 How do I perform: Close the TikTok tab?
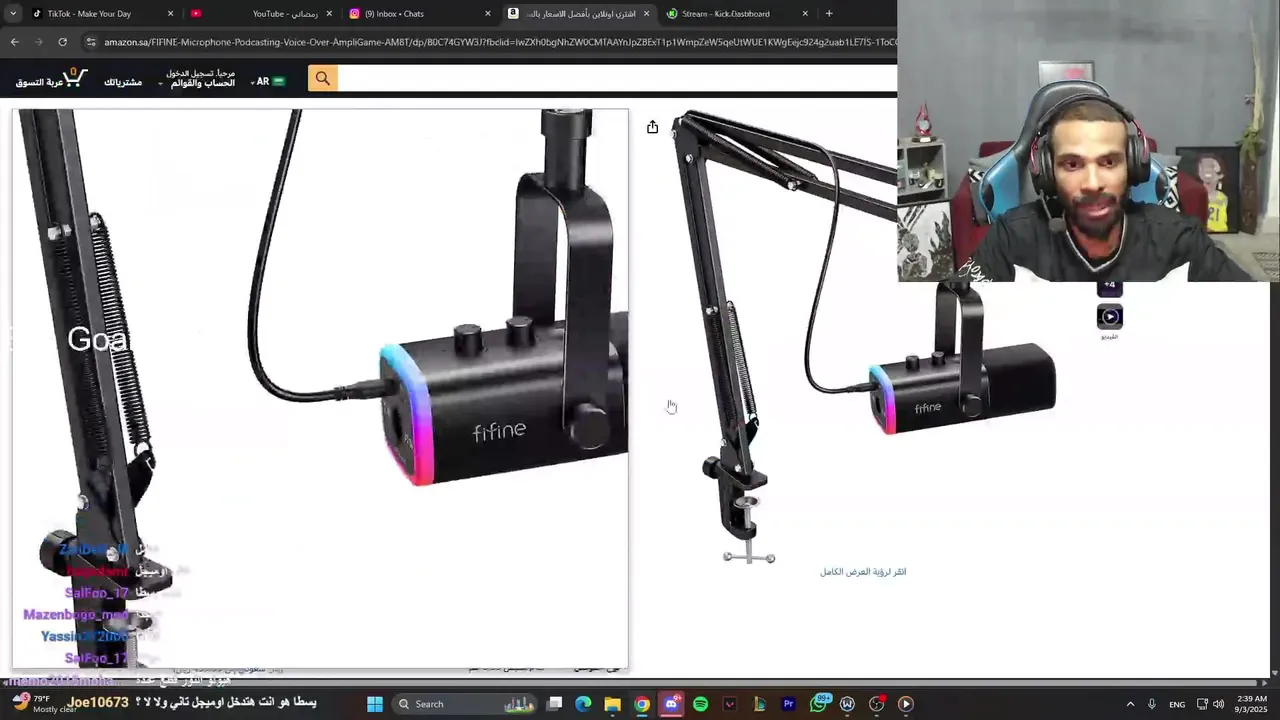170,14
